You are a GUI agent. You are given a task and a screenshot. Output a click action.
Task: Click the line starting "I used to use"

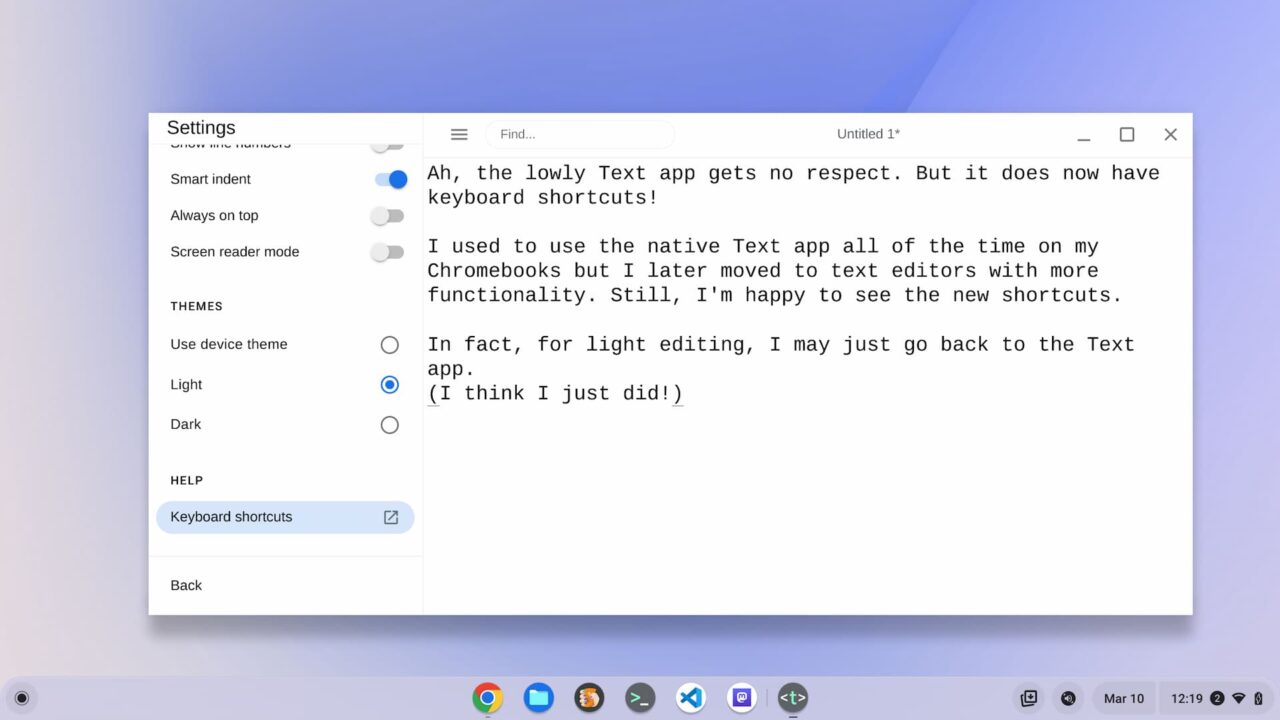(763, 246)
